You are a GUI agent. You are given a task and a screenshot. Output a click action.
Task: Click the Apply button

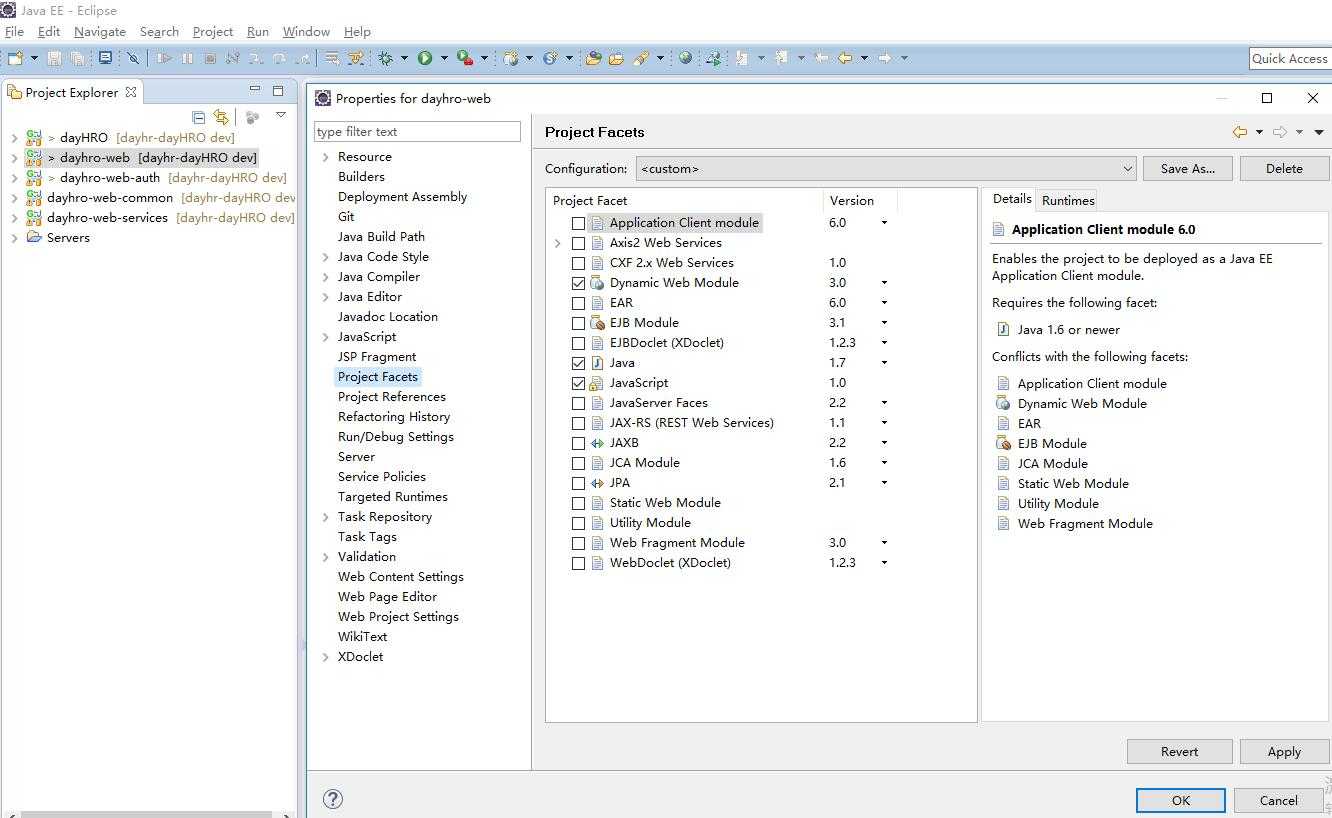[x=1284, y=752]
